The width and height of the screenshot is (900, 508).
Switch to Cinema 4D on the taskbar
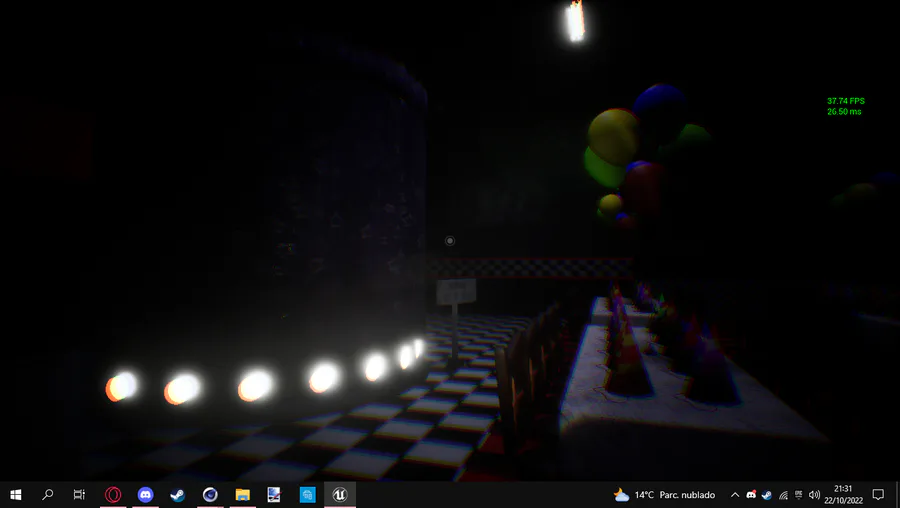coord(210,494)
